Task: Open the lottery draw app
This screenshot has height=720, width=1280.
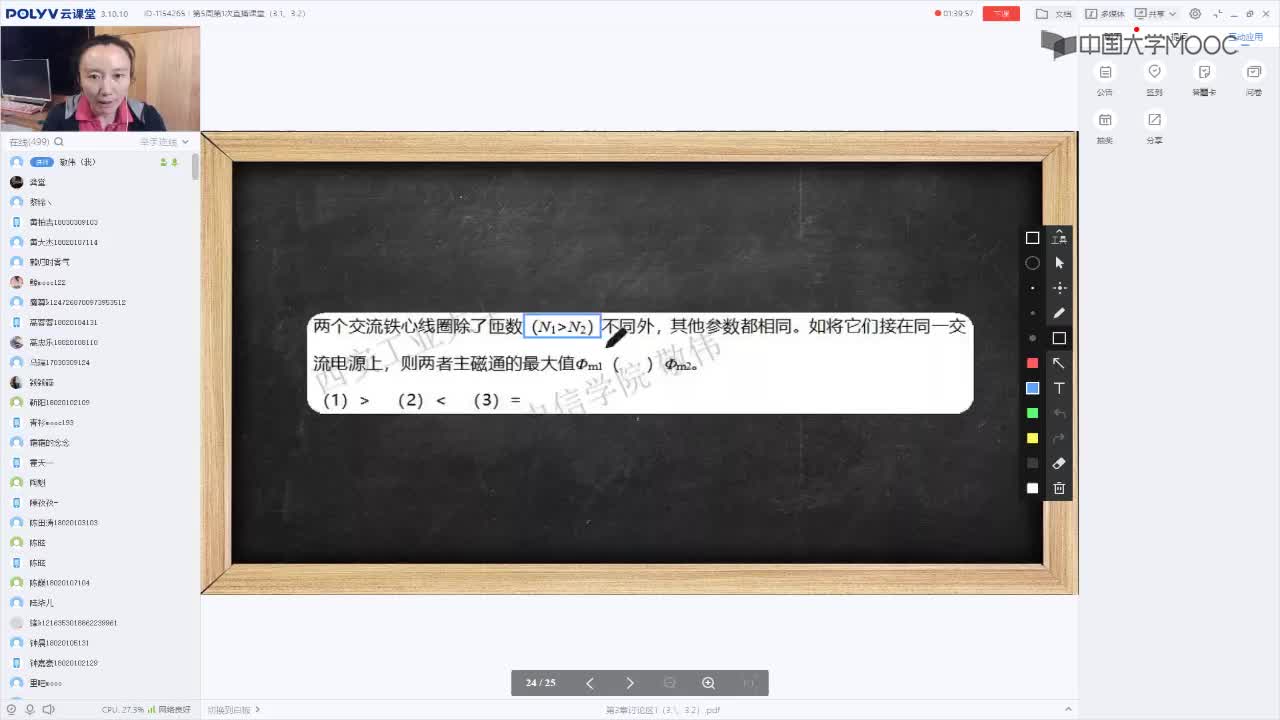Action: [x=1105, y=128]
